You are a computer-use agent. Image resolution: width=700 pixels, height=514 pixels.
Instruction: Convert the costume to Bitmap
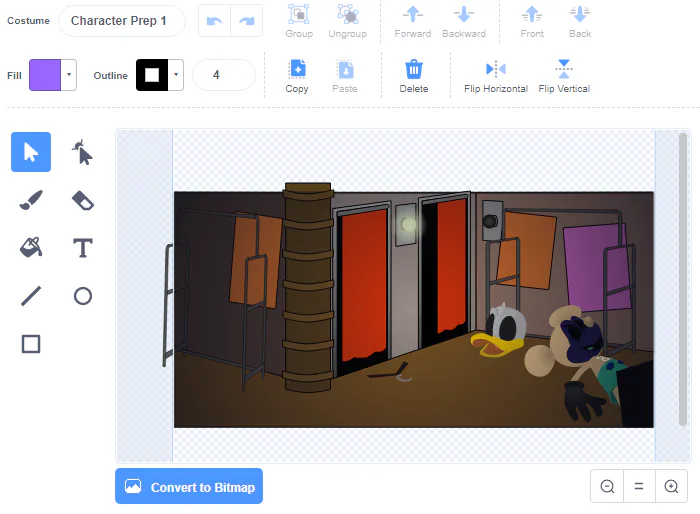[x=189, y=486]
